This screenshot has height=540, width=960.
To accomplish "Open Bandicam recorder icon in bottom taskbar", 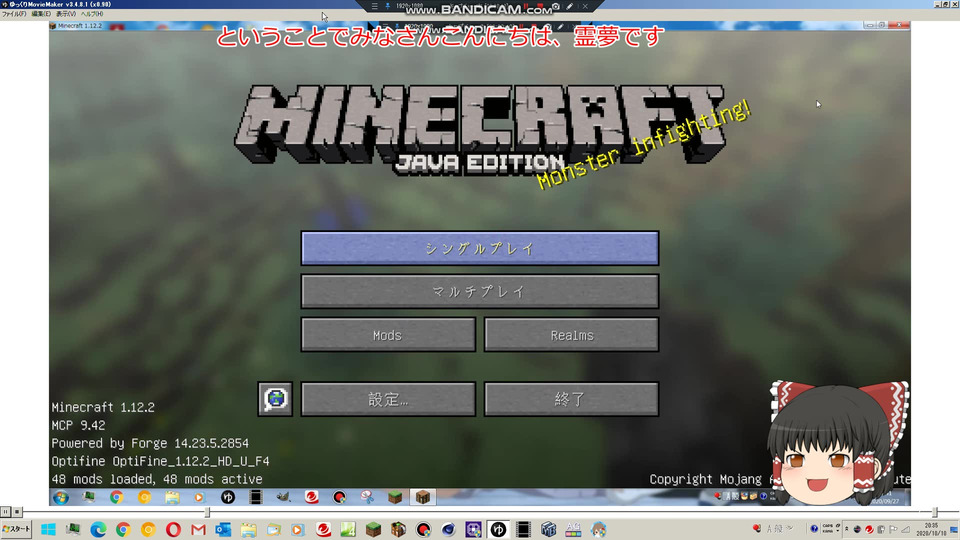I will coord(423,530).
